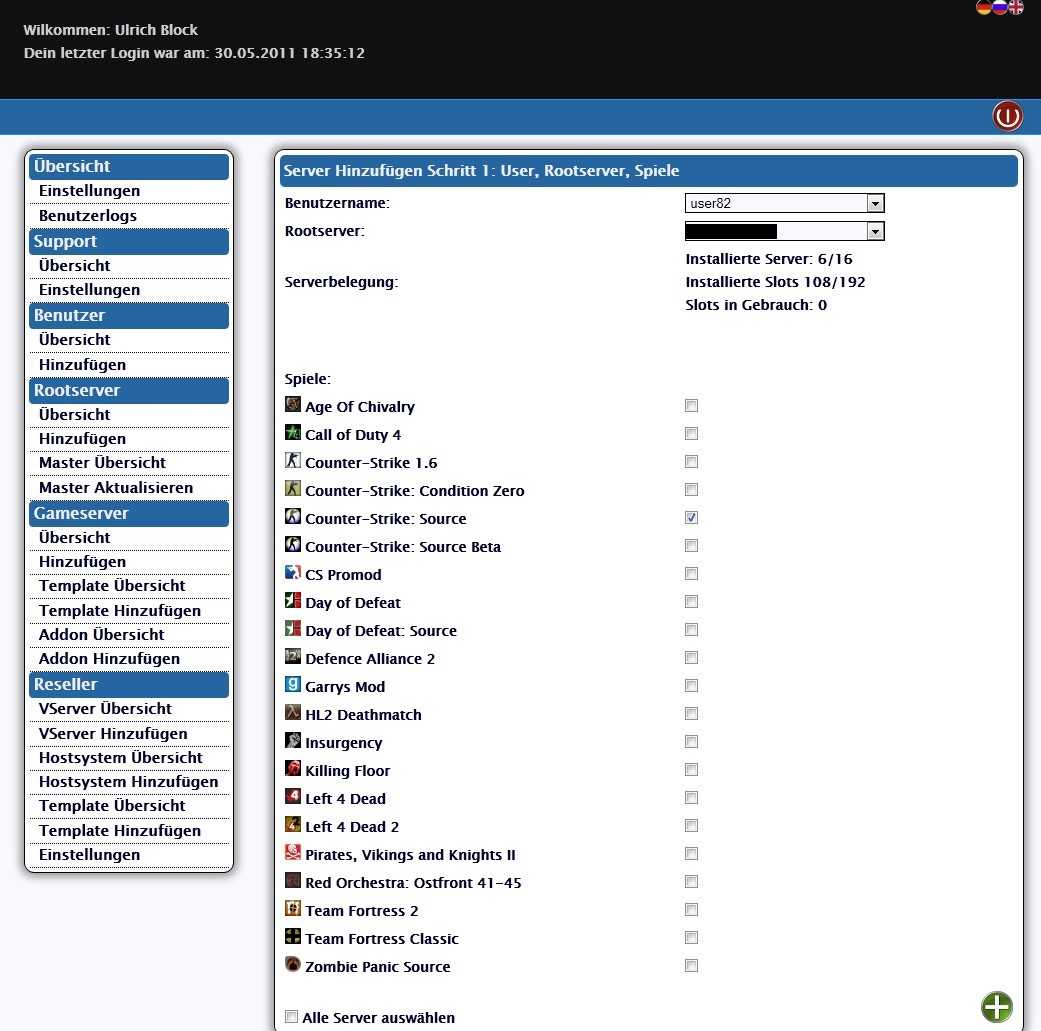Click the CS Promod game icon
1041x1031 pixels.
tap(293, 572)
